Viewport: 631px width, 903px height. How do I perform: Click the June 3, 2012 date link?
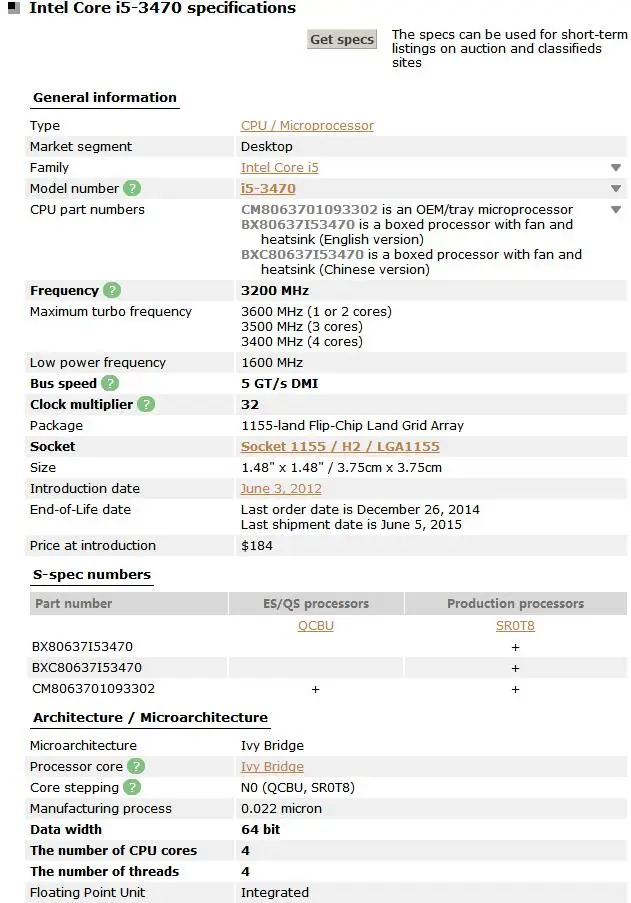point(281,488)
